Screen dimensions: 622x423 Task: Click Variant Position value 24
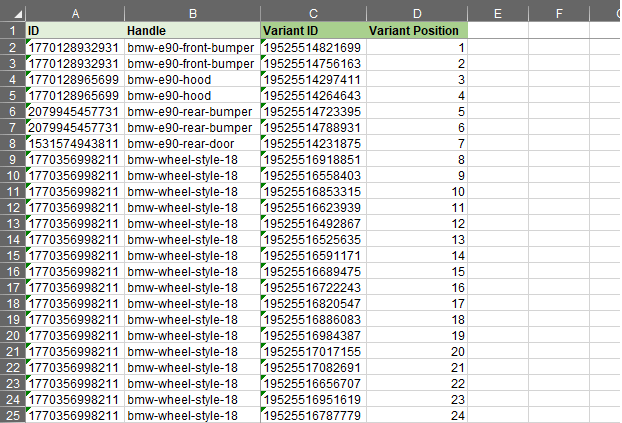pyautogui.click(x=417, y=415)
